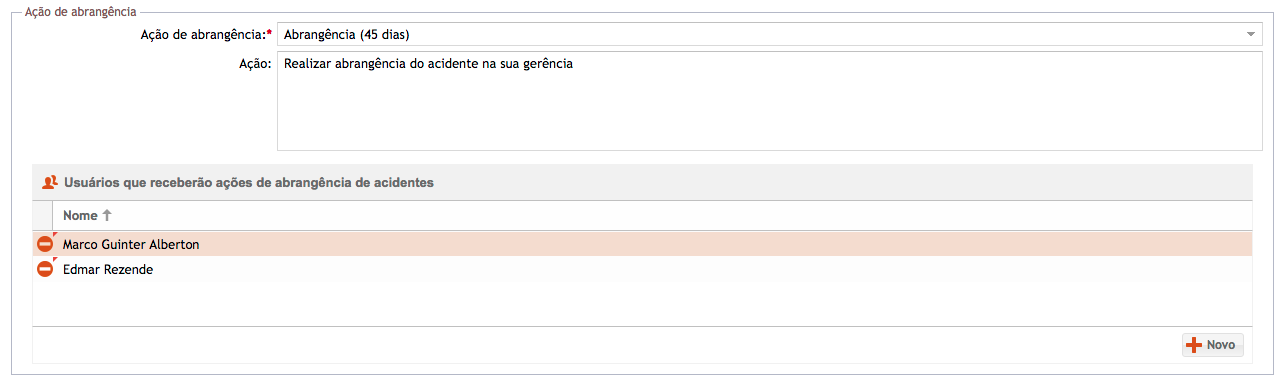
Task: Click the Usuários que receberão ações panel title
Action: coord(249,183)
